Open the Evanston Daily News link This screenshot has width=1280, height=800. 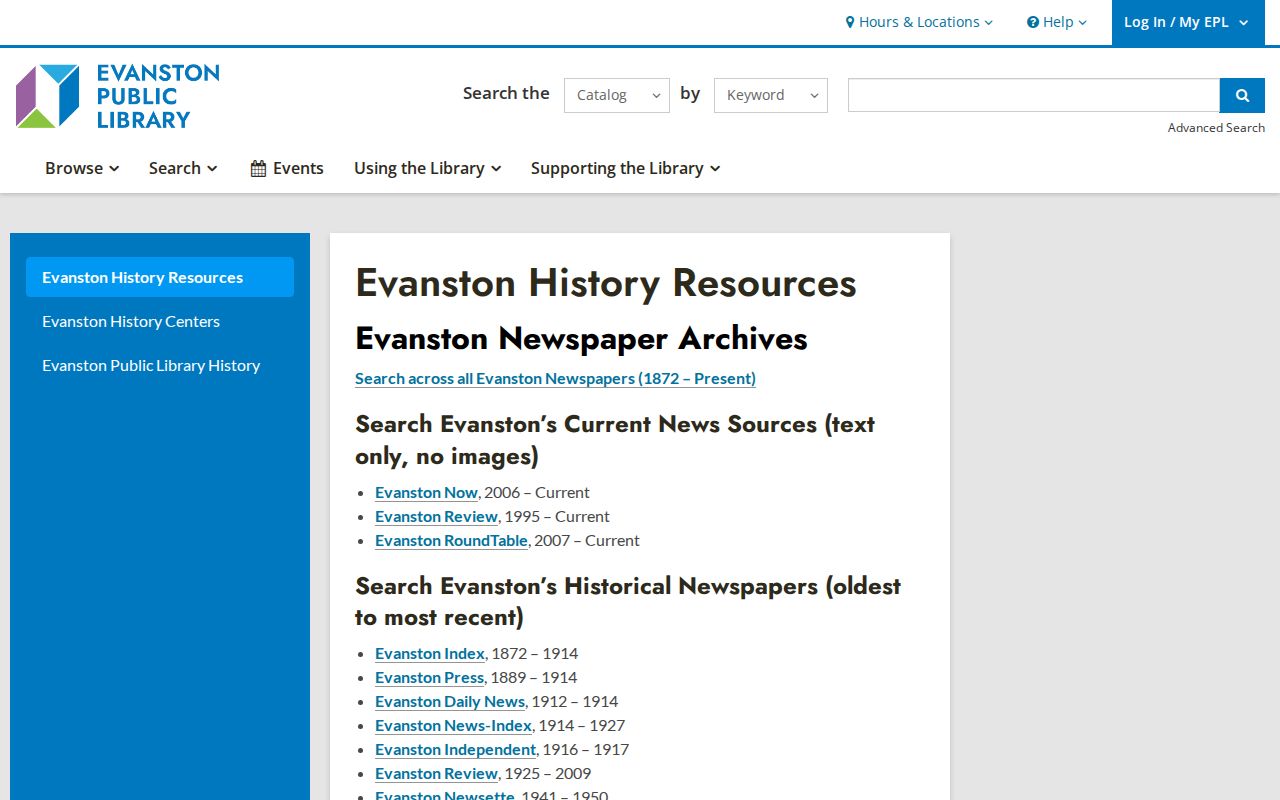coord(450,701)
